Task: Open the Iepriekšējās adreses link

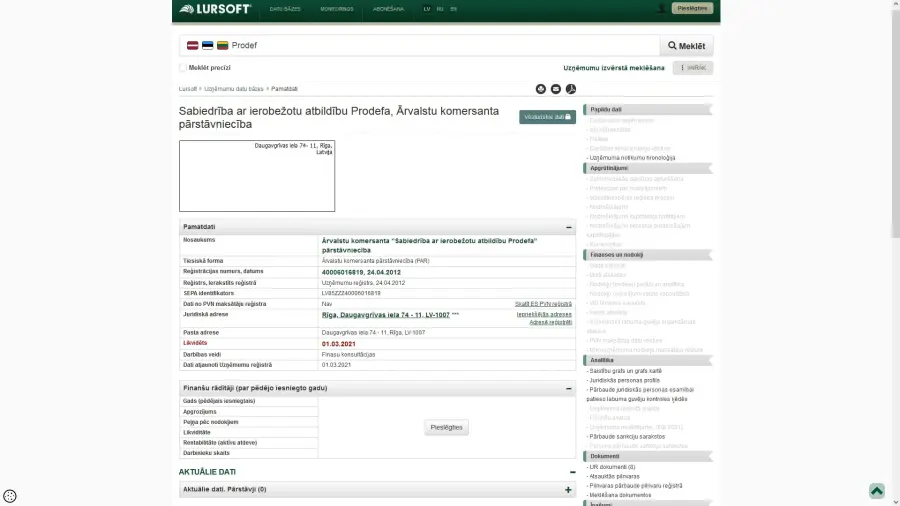Action: point(544,314)
